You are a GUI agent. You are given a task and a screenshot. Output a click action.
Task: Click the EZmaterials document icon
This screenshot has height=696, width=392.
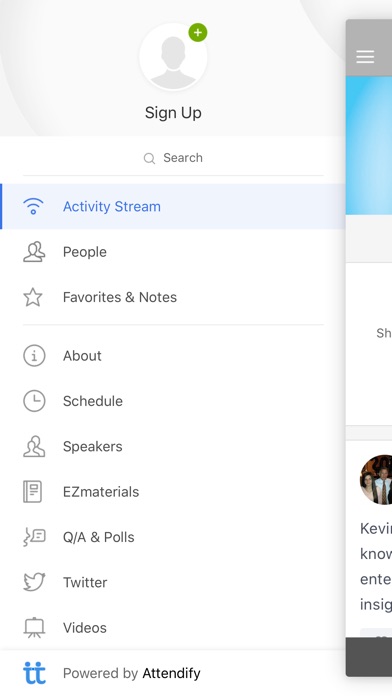pos(32,491)
